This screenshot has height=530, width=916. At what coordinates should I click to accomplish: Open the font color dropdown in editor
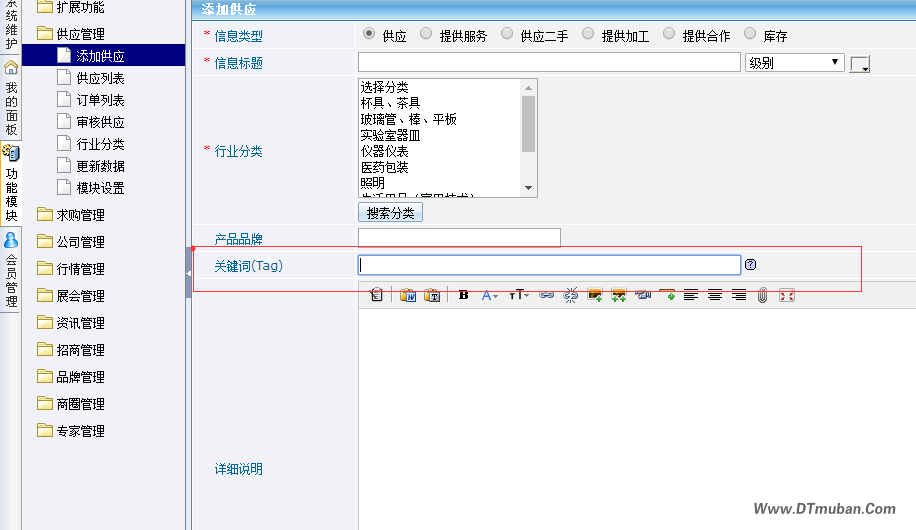pyautogui.click(x=490, y=295)
